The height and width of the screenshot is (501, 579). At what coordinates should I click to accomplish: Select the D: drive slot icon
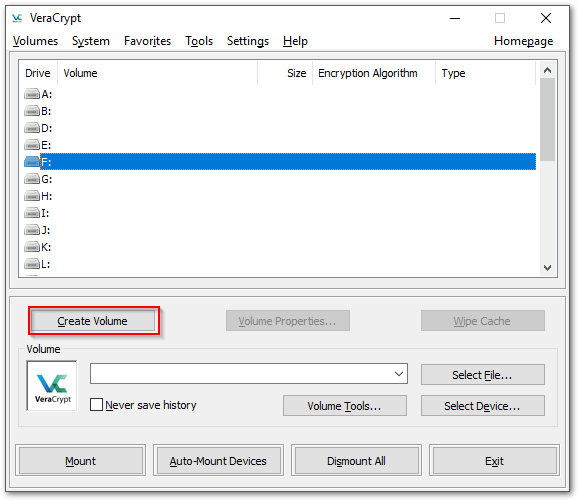(x=32, y=128)
